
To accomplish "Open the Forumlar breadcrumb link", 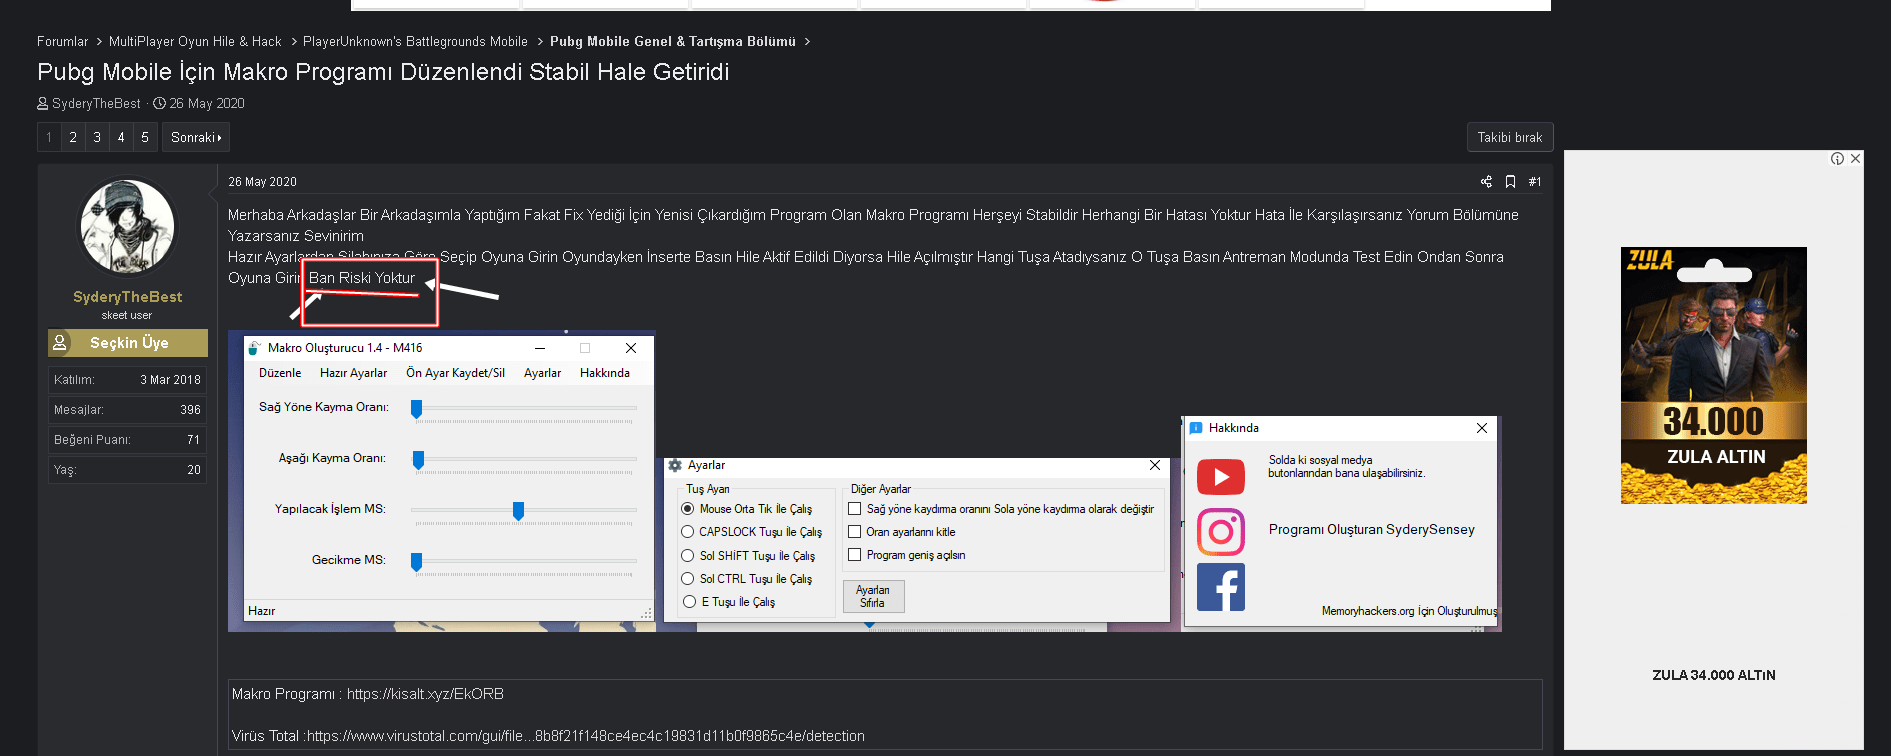I will pyautogui.click(x=62, y=41).
